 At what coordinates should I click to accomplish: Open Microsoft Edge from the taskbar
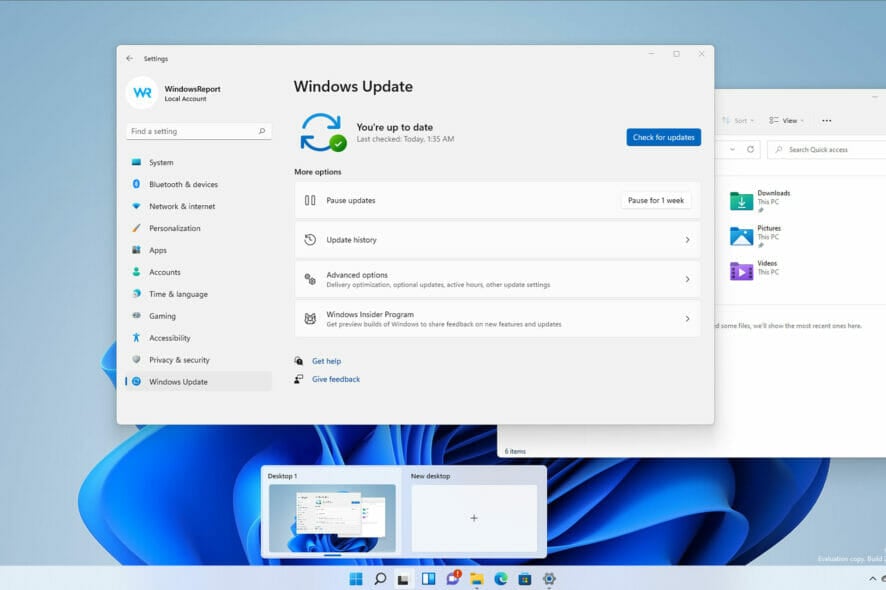tap(501, 578)
